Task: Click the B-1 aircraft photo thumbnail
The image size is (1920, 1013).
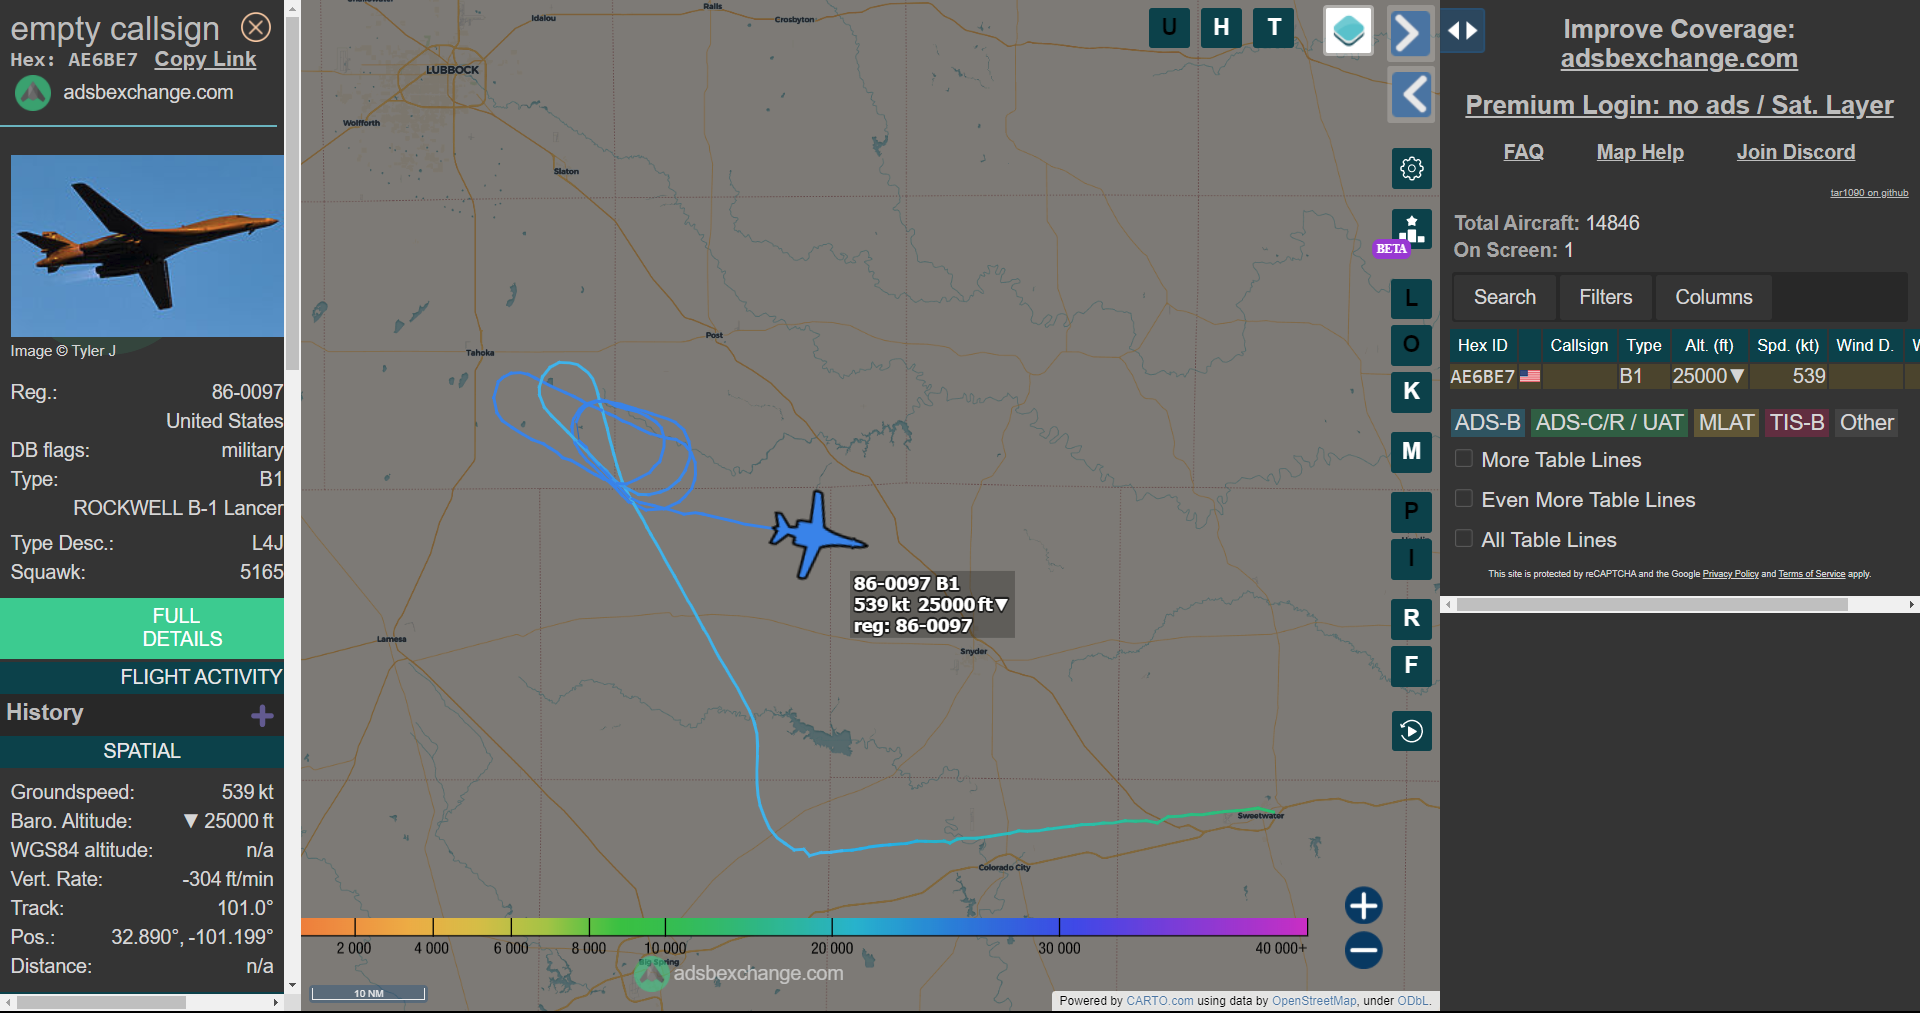Action: click(x=147, y=246)
